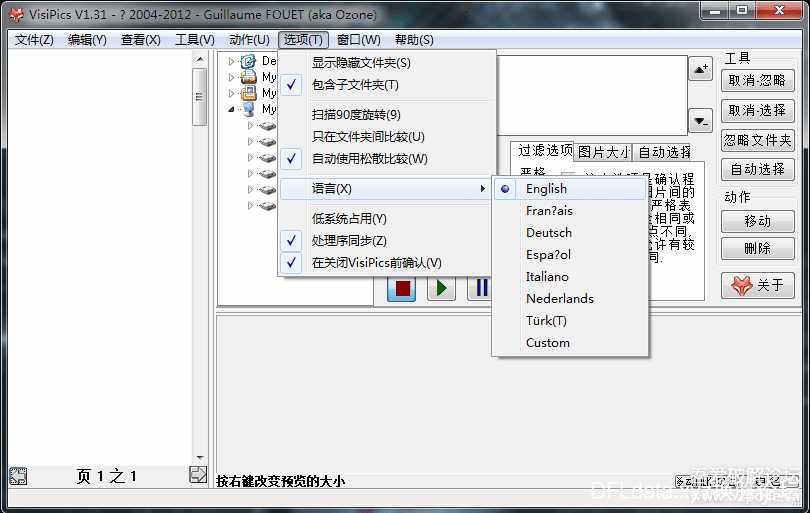This screenshot has width=810, height=513.
Task: Start scanning with the green play button
Action: point(441,288)
